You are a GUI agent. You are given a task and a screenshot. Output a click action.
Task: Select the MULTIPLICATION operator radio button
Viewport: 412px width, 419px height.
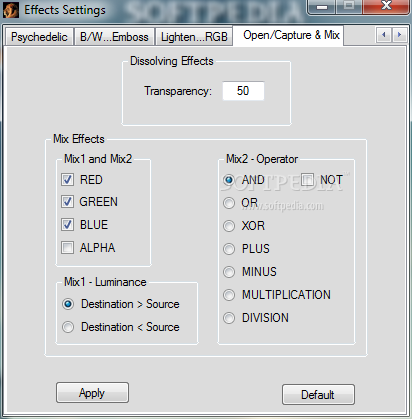click(x=229, y=295)
